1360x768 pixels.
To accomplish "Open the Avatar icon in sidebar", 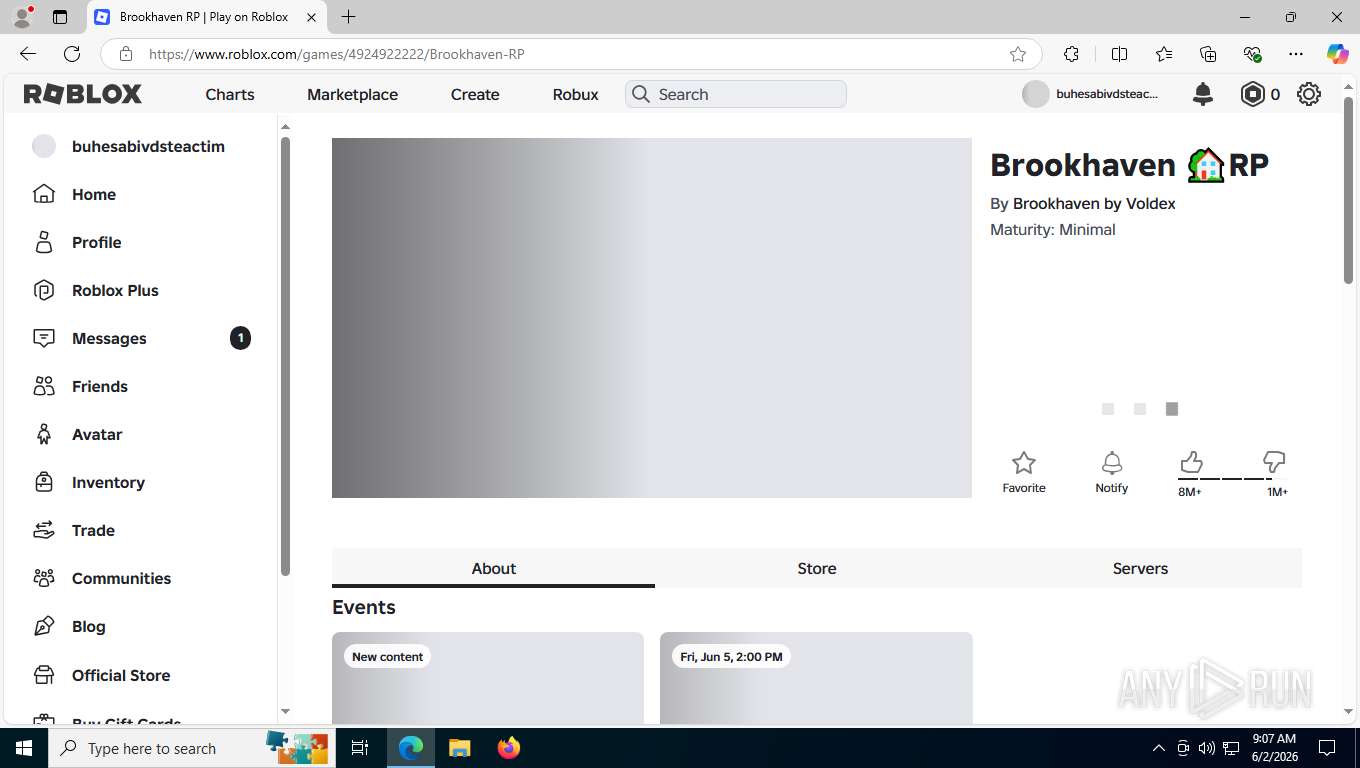I will (x=44, y=434).
